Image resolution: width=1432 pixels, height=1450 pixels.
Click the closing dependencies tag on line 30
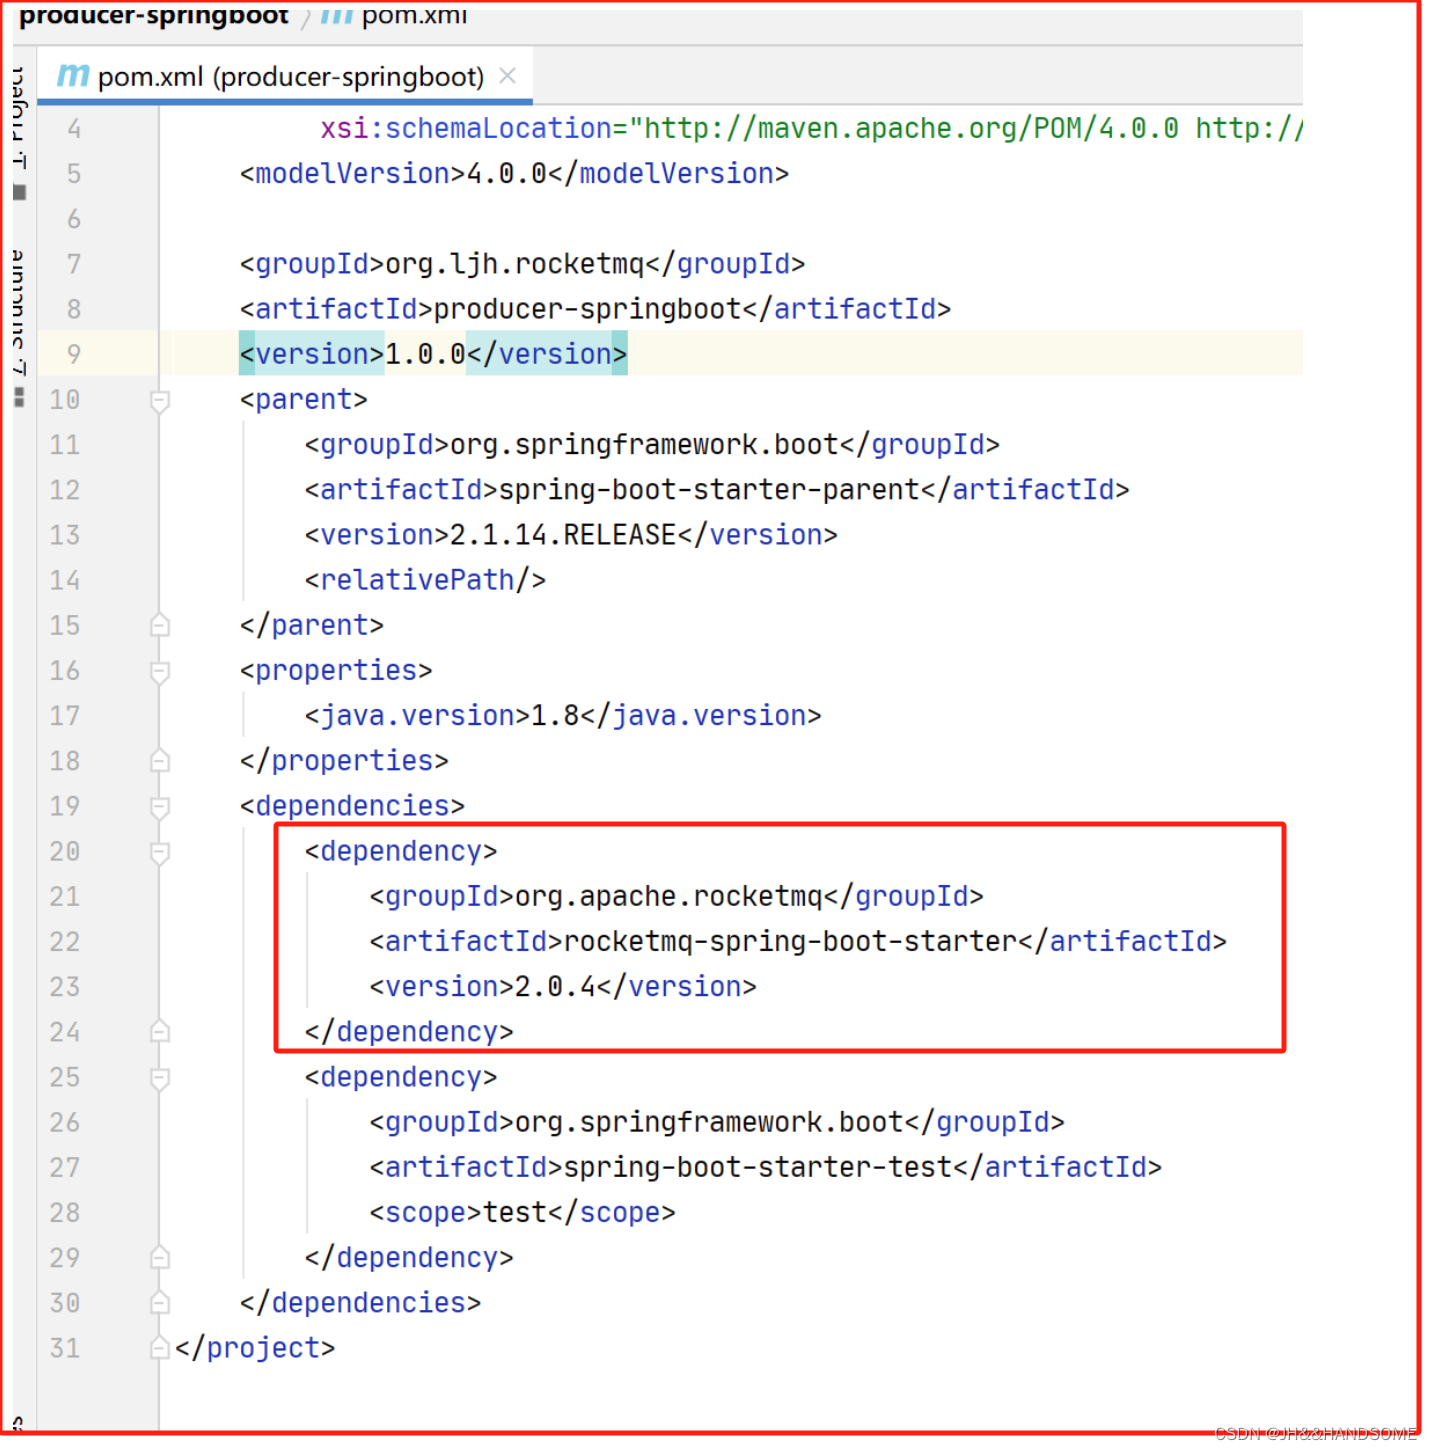[361, 1303]
